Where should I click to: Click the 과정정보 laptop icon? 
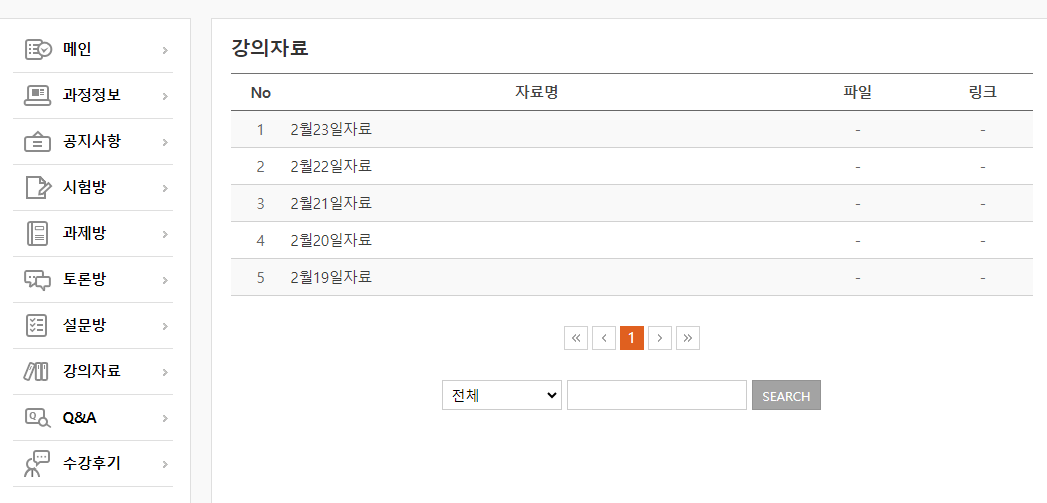click(38, 95)
